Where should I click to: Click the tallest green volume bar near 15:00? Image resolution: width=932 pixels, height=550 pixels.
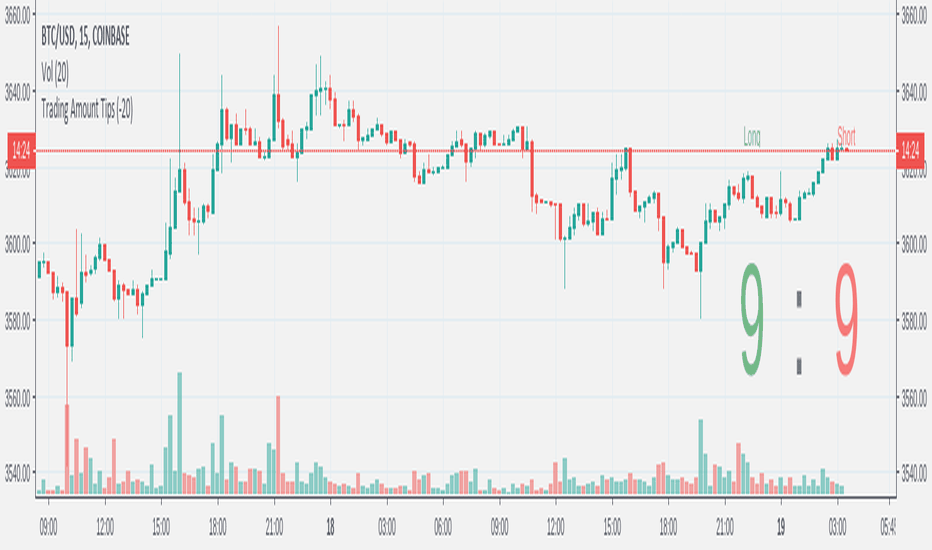click(180, 433)
